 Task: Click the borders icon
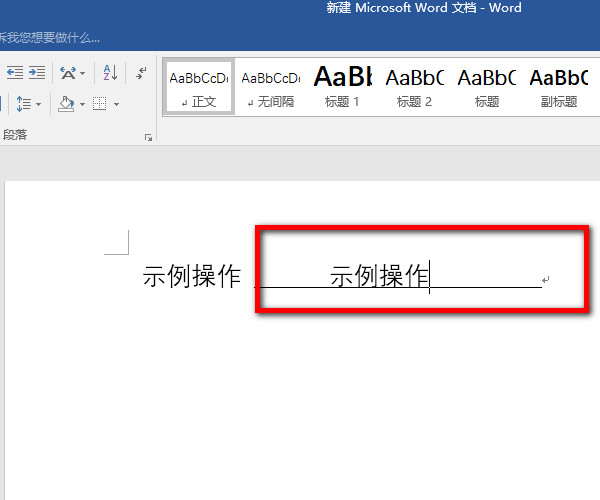coord(99,104)
